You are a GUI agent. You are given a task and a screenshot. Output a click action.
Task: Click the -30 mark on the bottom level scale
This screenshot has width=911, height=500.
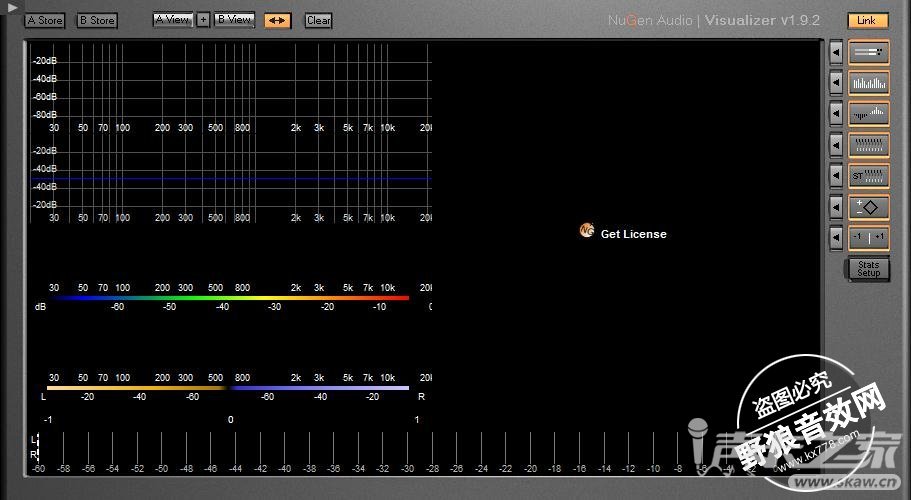[x=407, y=468]
